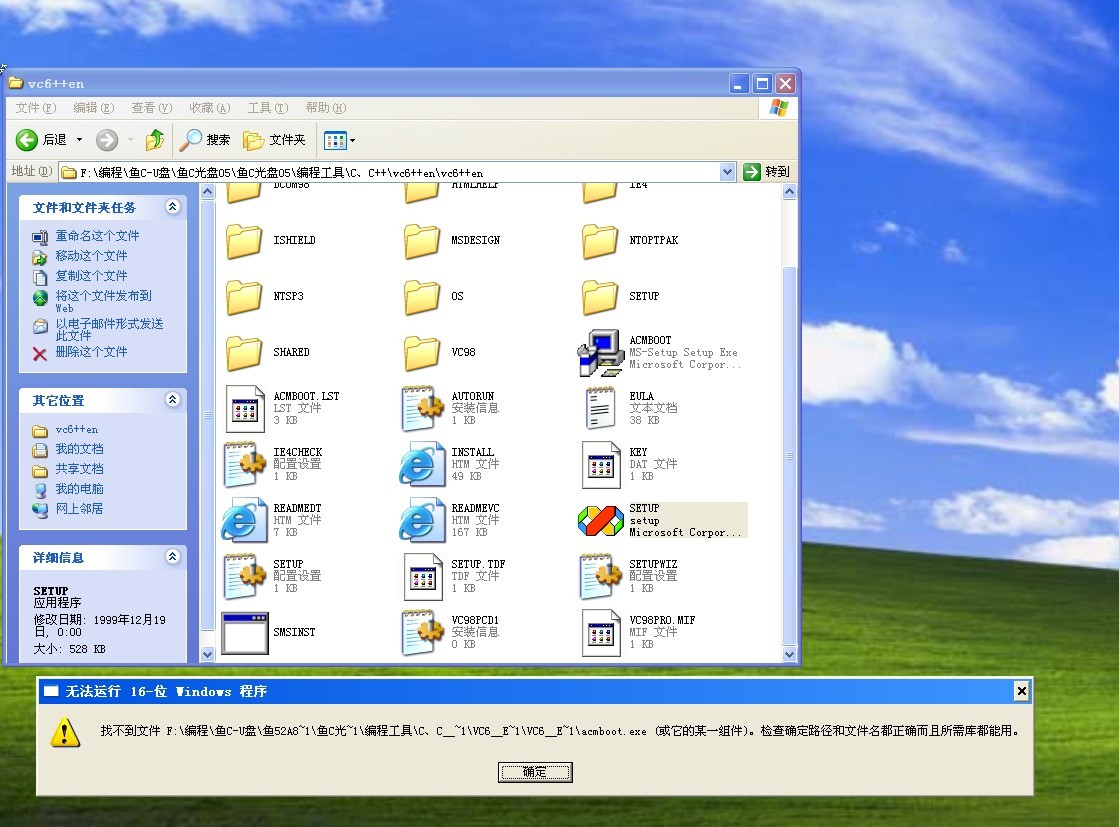Collapse the 详细信息 panel
The height and width of the screenshot is (827, 1119).
click(172, 557)
